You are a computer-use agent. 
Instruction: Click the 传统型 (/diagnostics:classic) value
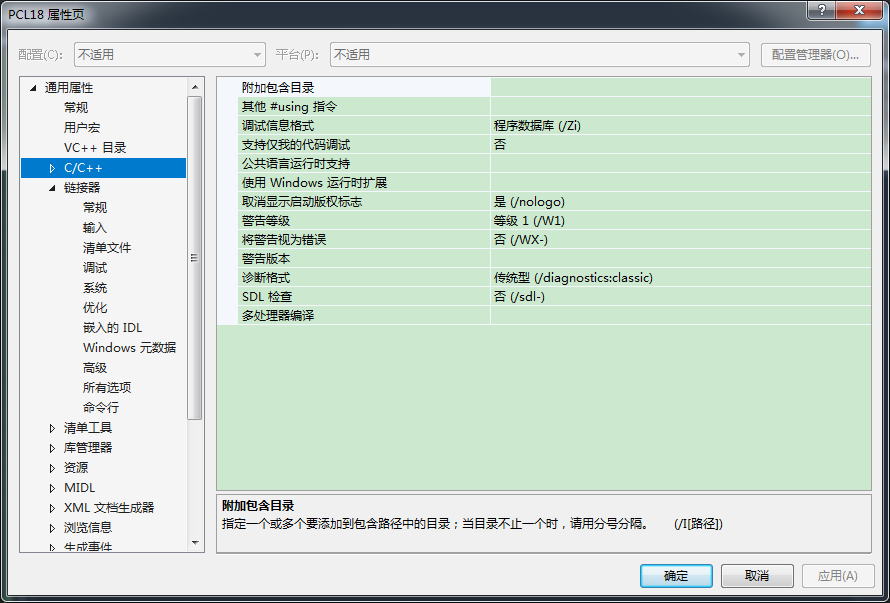[681, 278]
